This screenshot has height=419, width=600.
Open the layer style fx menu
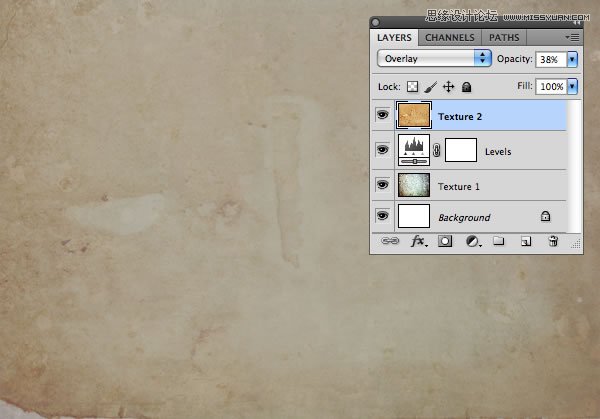pos(418,241)
